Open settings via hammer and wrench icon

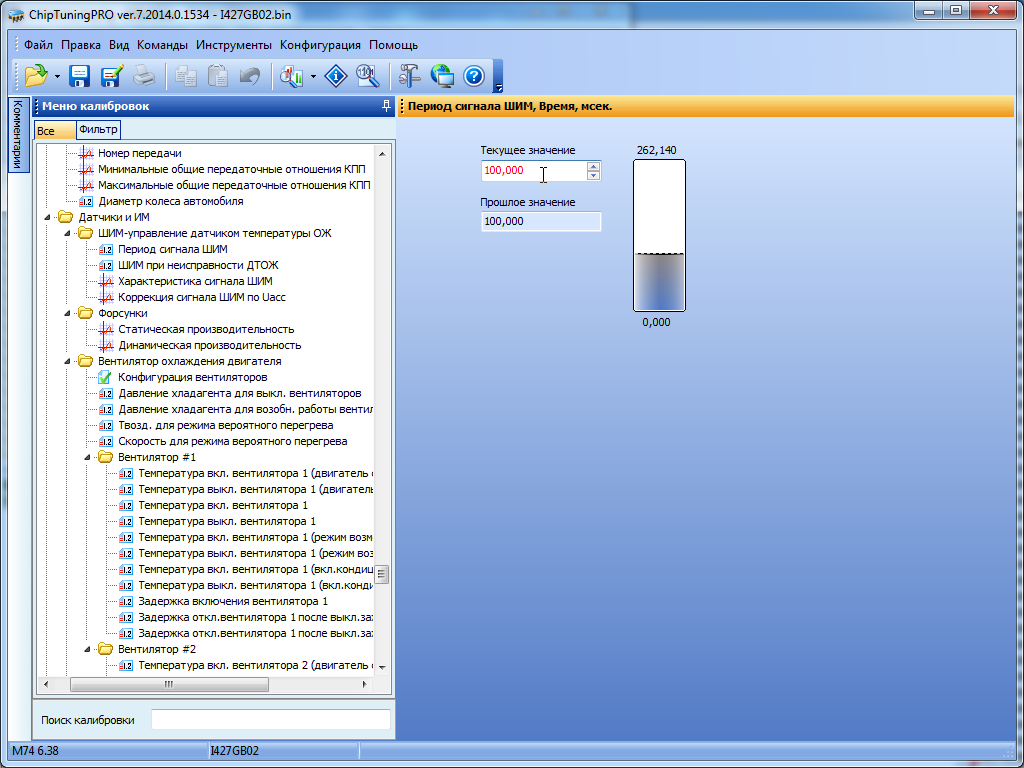click(410, 76)
